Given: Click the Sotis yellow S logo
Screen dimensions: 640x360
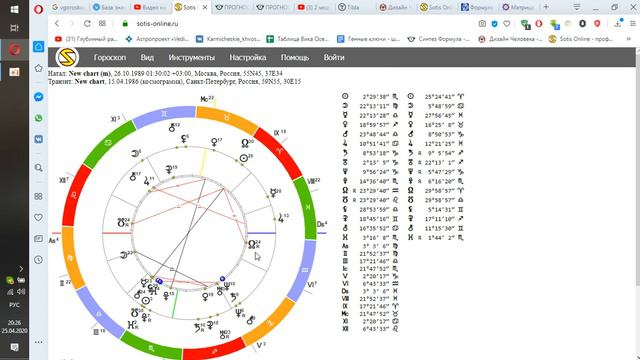Looking at the screenshot, I should click(67, 58).
